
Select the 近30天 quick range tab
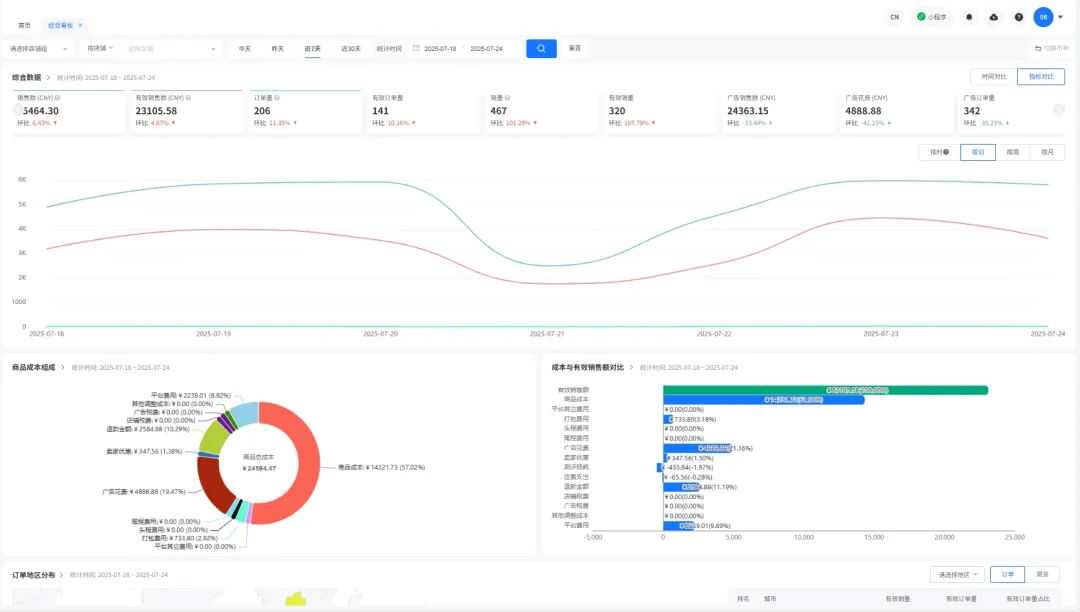coord(350,48)
